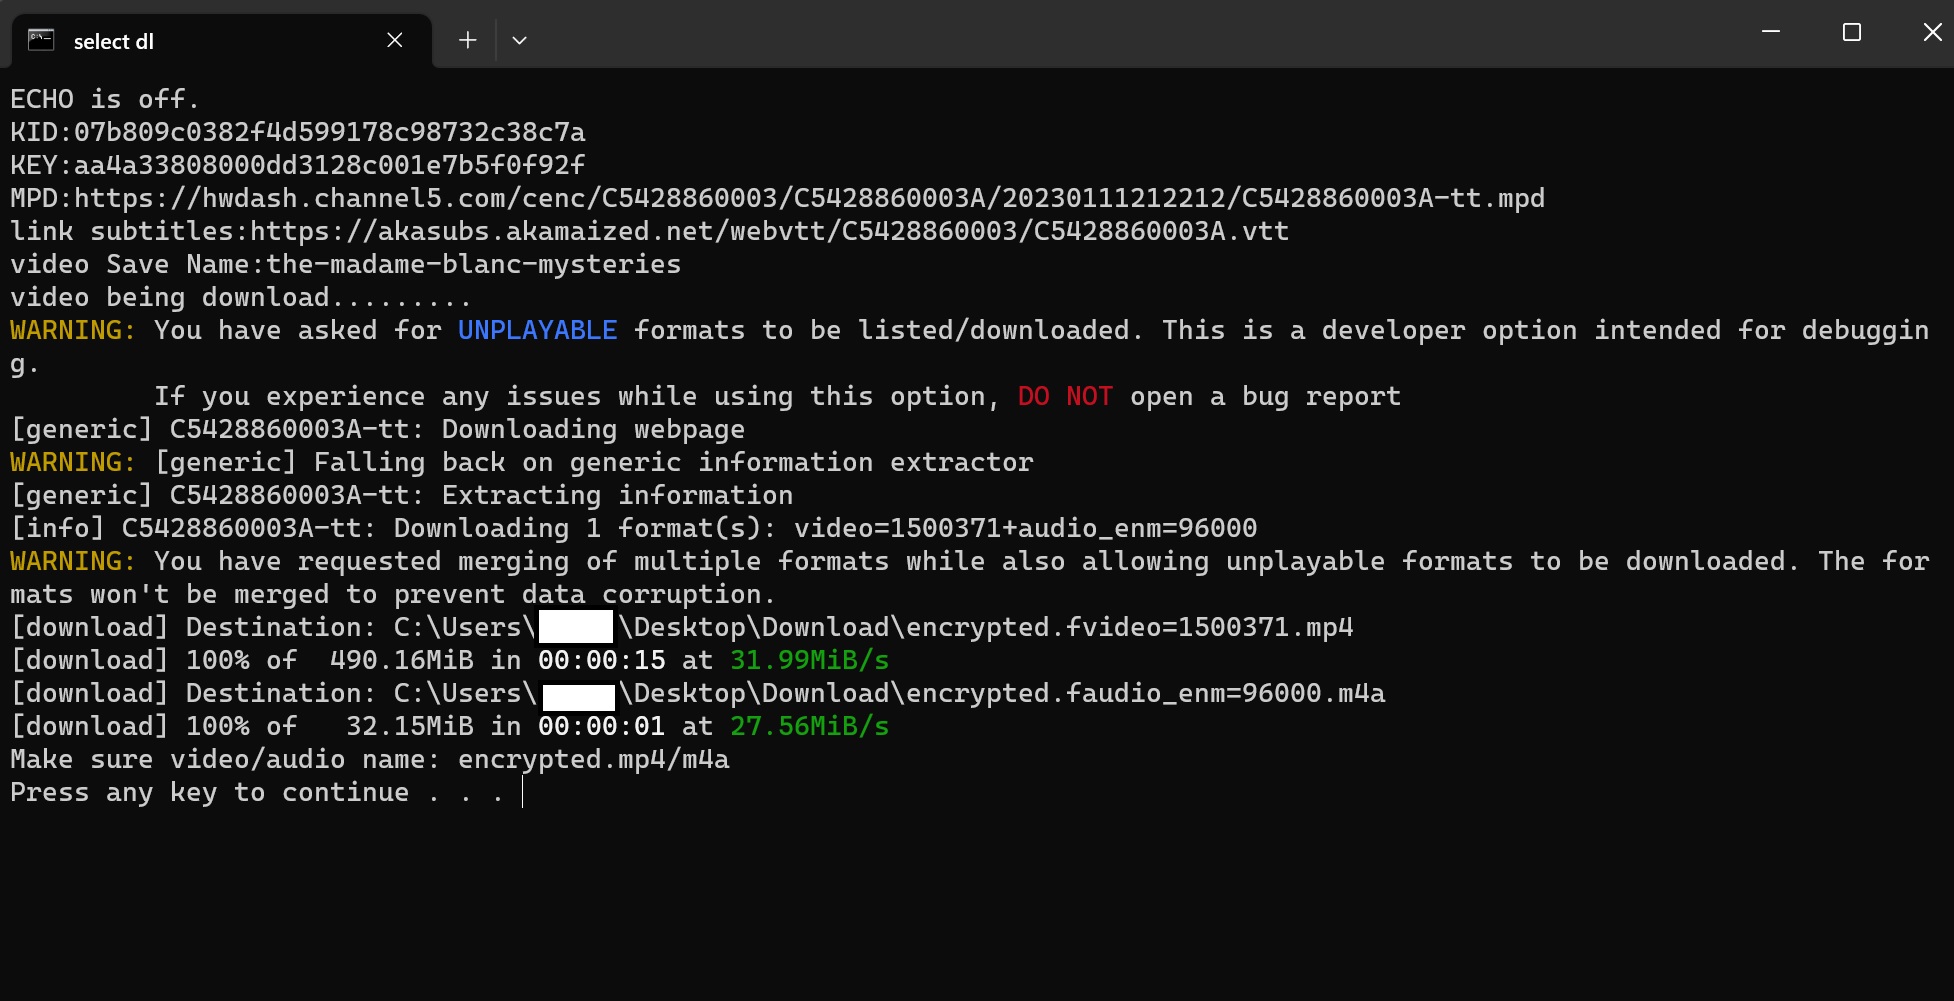
Task: Click the blue UNPLAYABLE warning word
Action: (x=537, y=330)
